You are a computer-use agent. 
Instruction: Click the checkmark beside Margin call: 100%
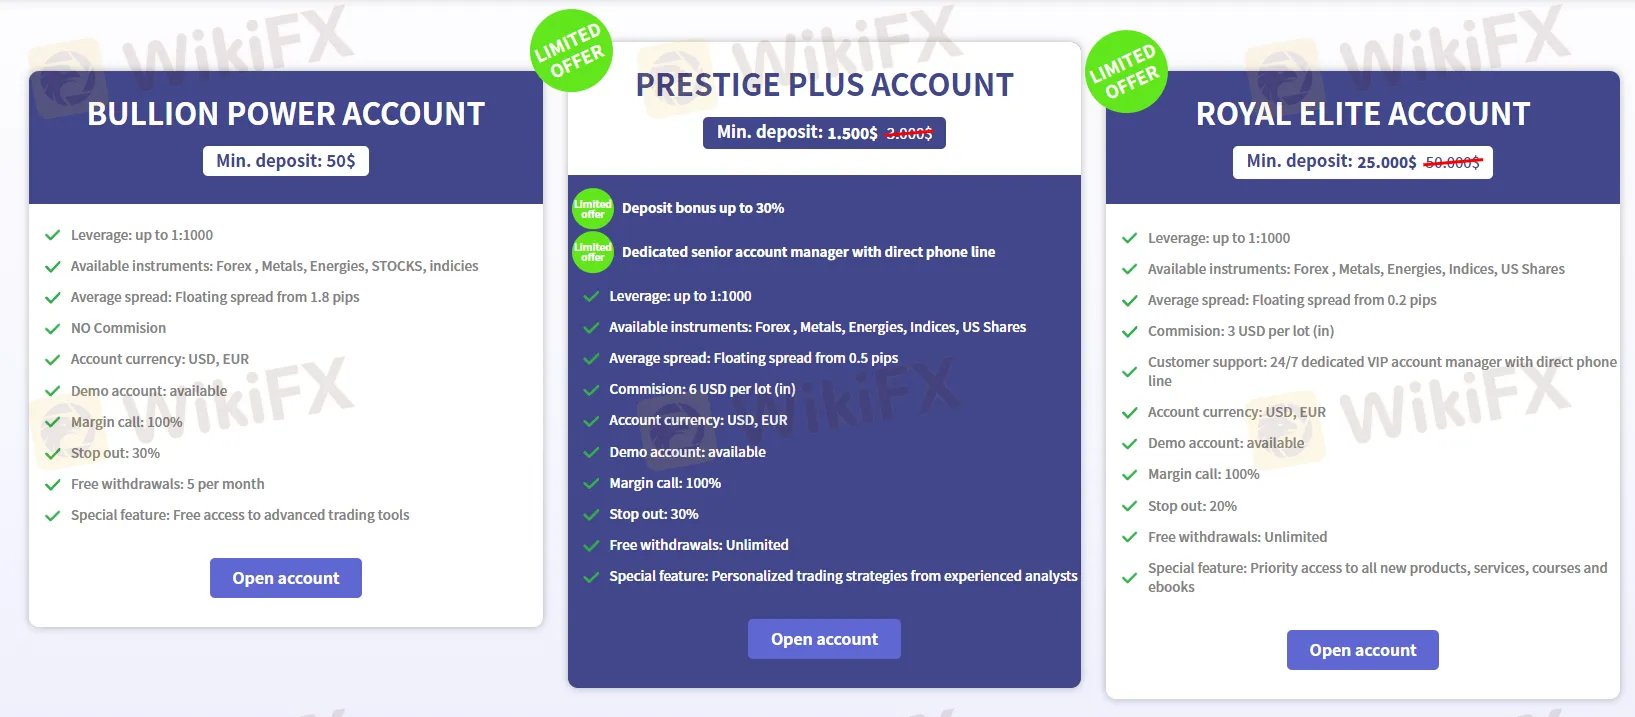53,421
